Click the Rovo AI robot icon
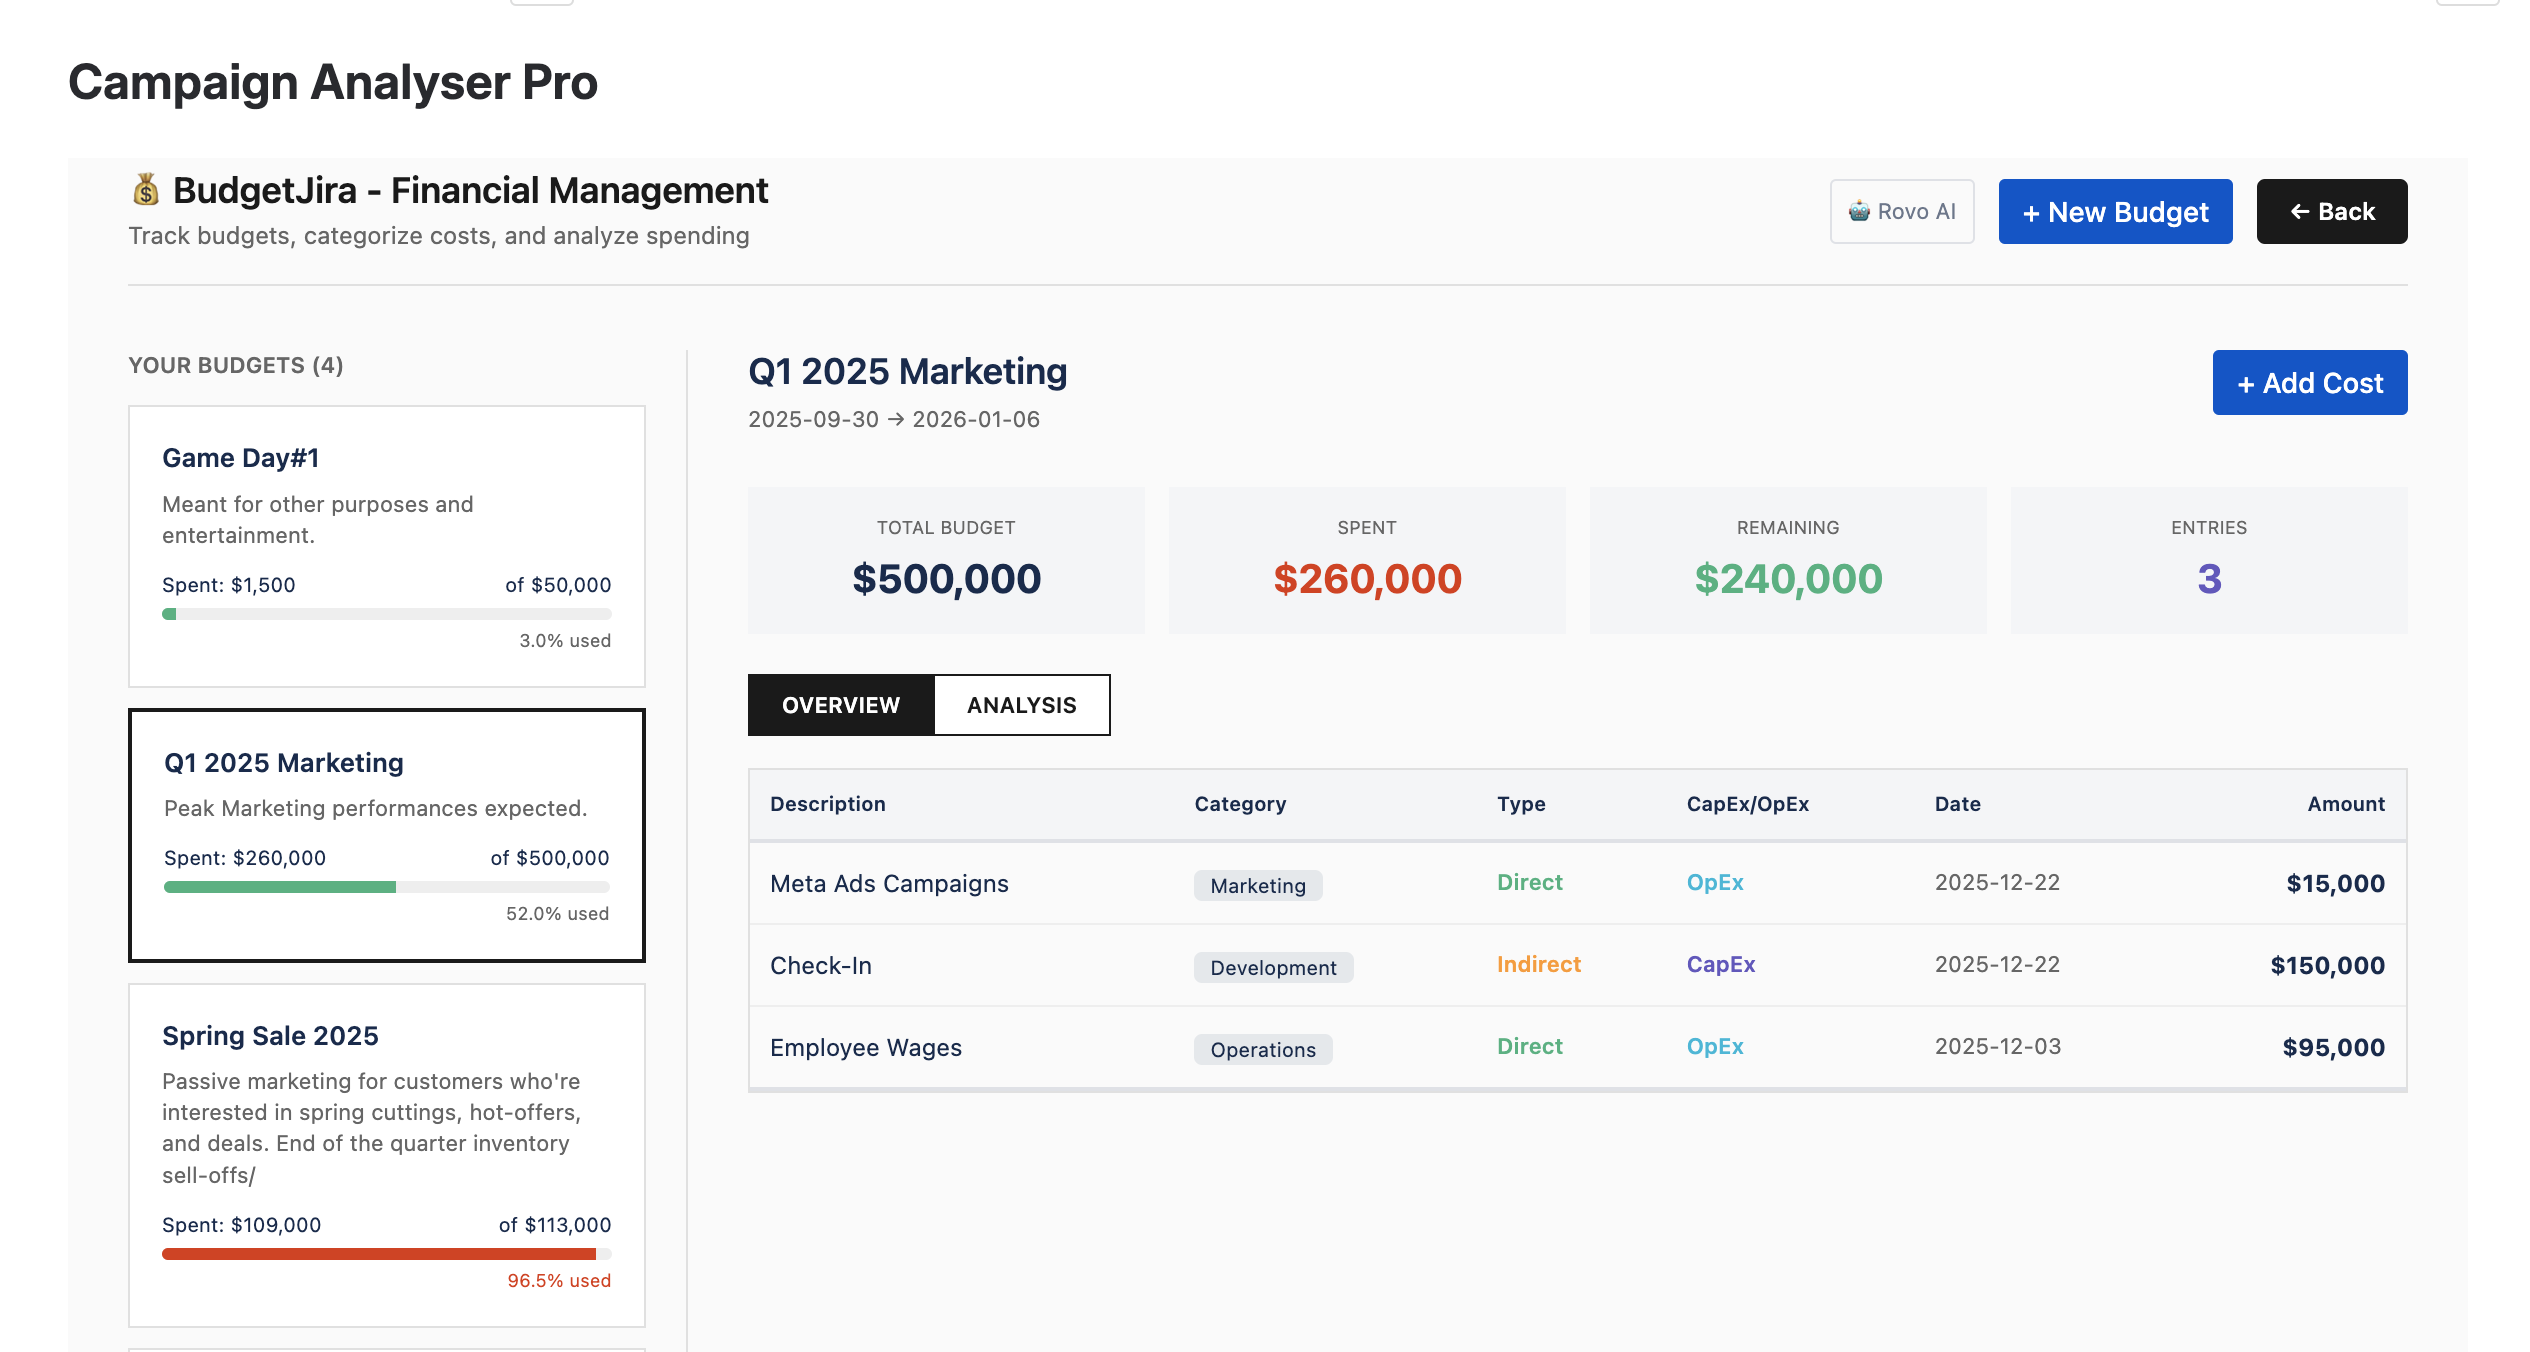Screen dimensions: 2530x1352 tap(1859, 211)
